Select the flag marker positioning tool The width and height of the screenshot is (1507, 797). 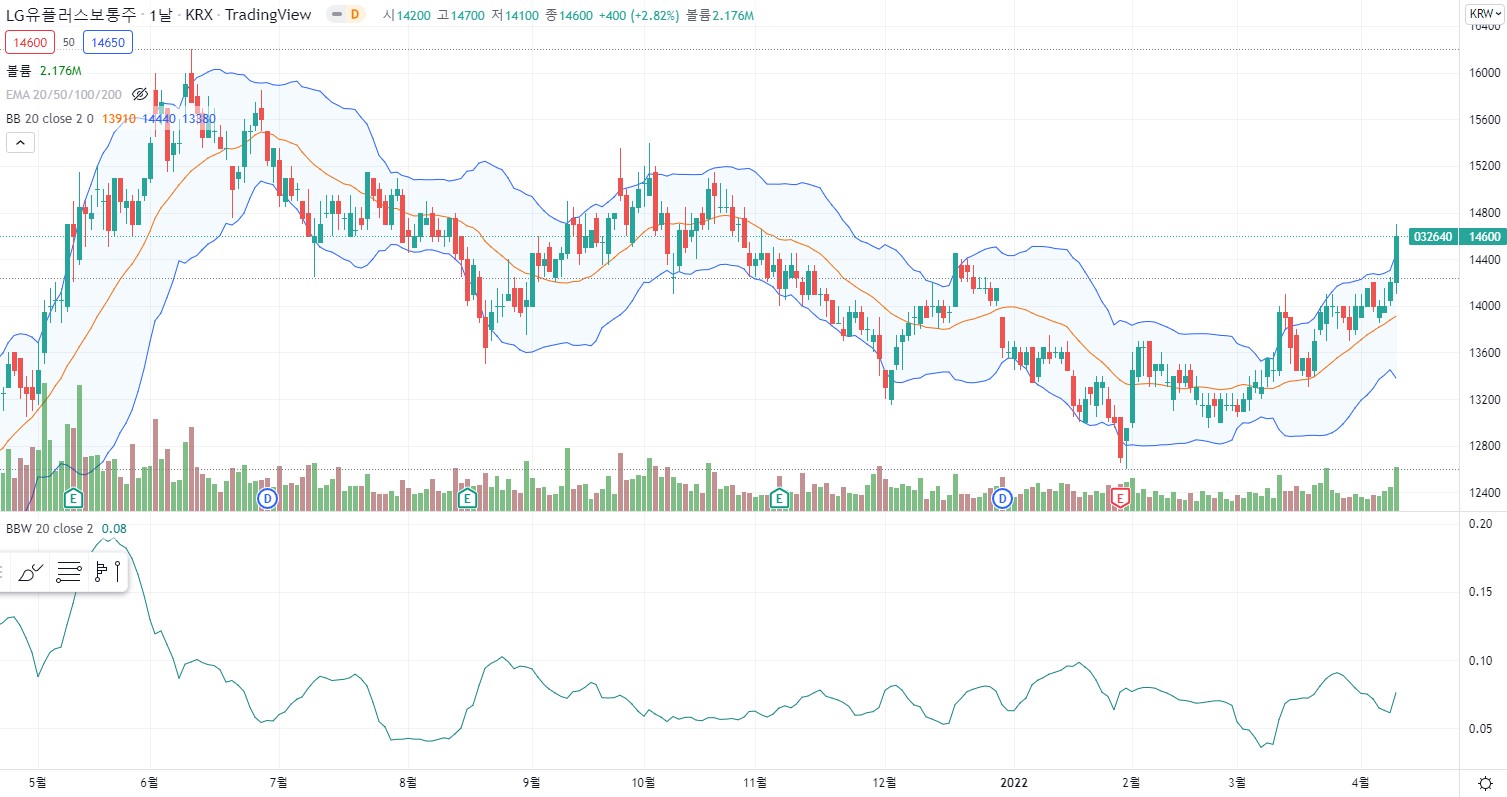point(107,572)
